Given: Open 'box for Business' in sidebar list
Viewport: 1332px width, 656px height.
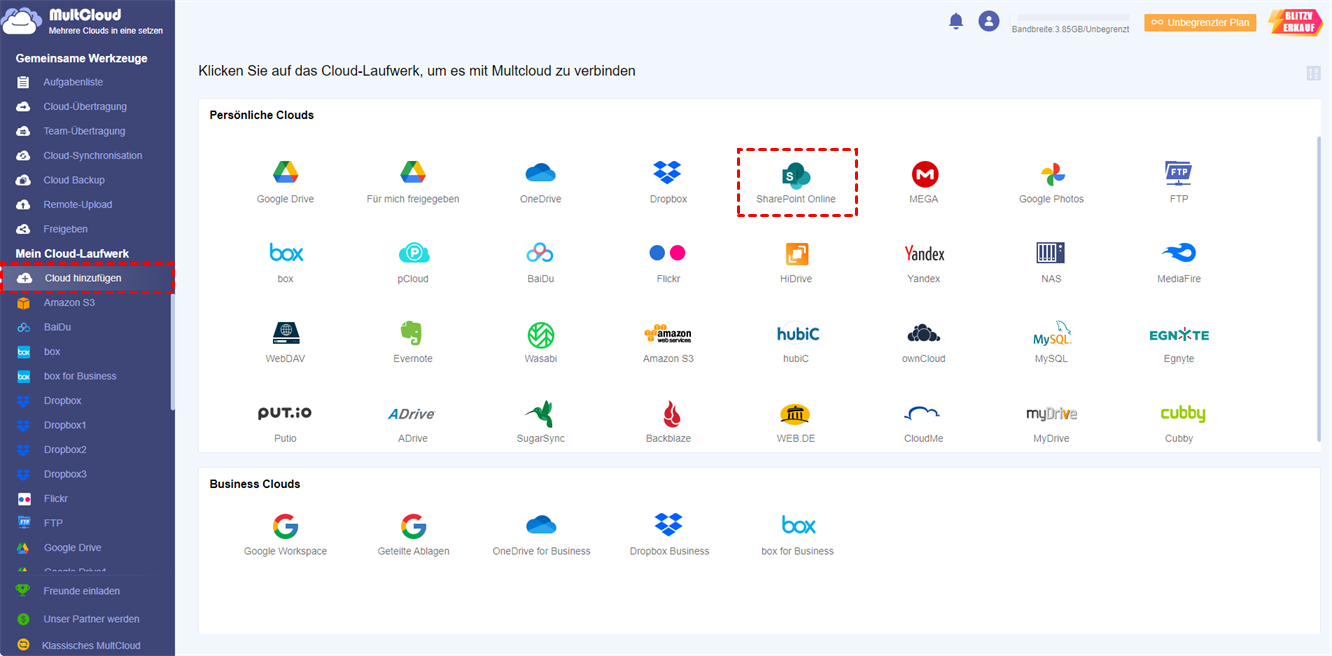Looking at the screenshot, I should click(x=80, y=376).
